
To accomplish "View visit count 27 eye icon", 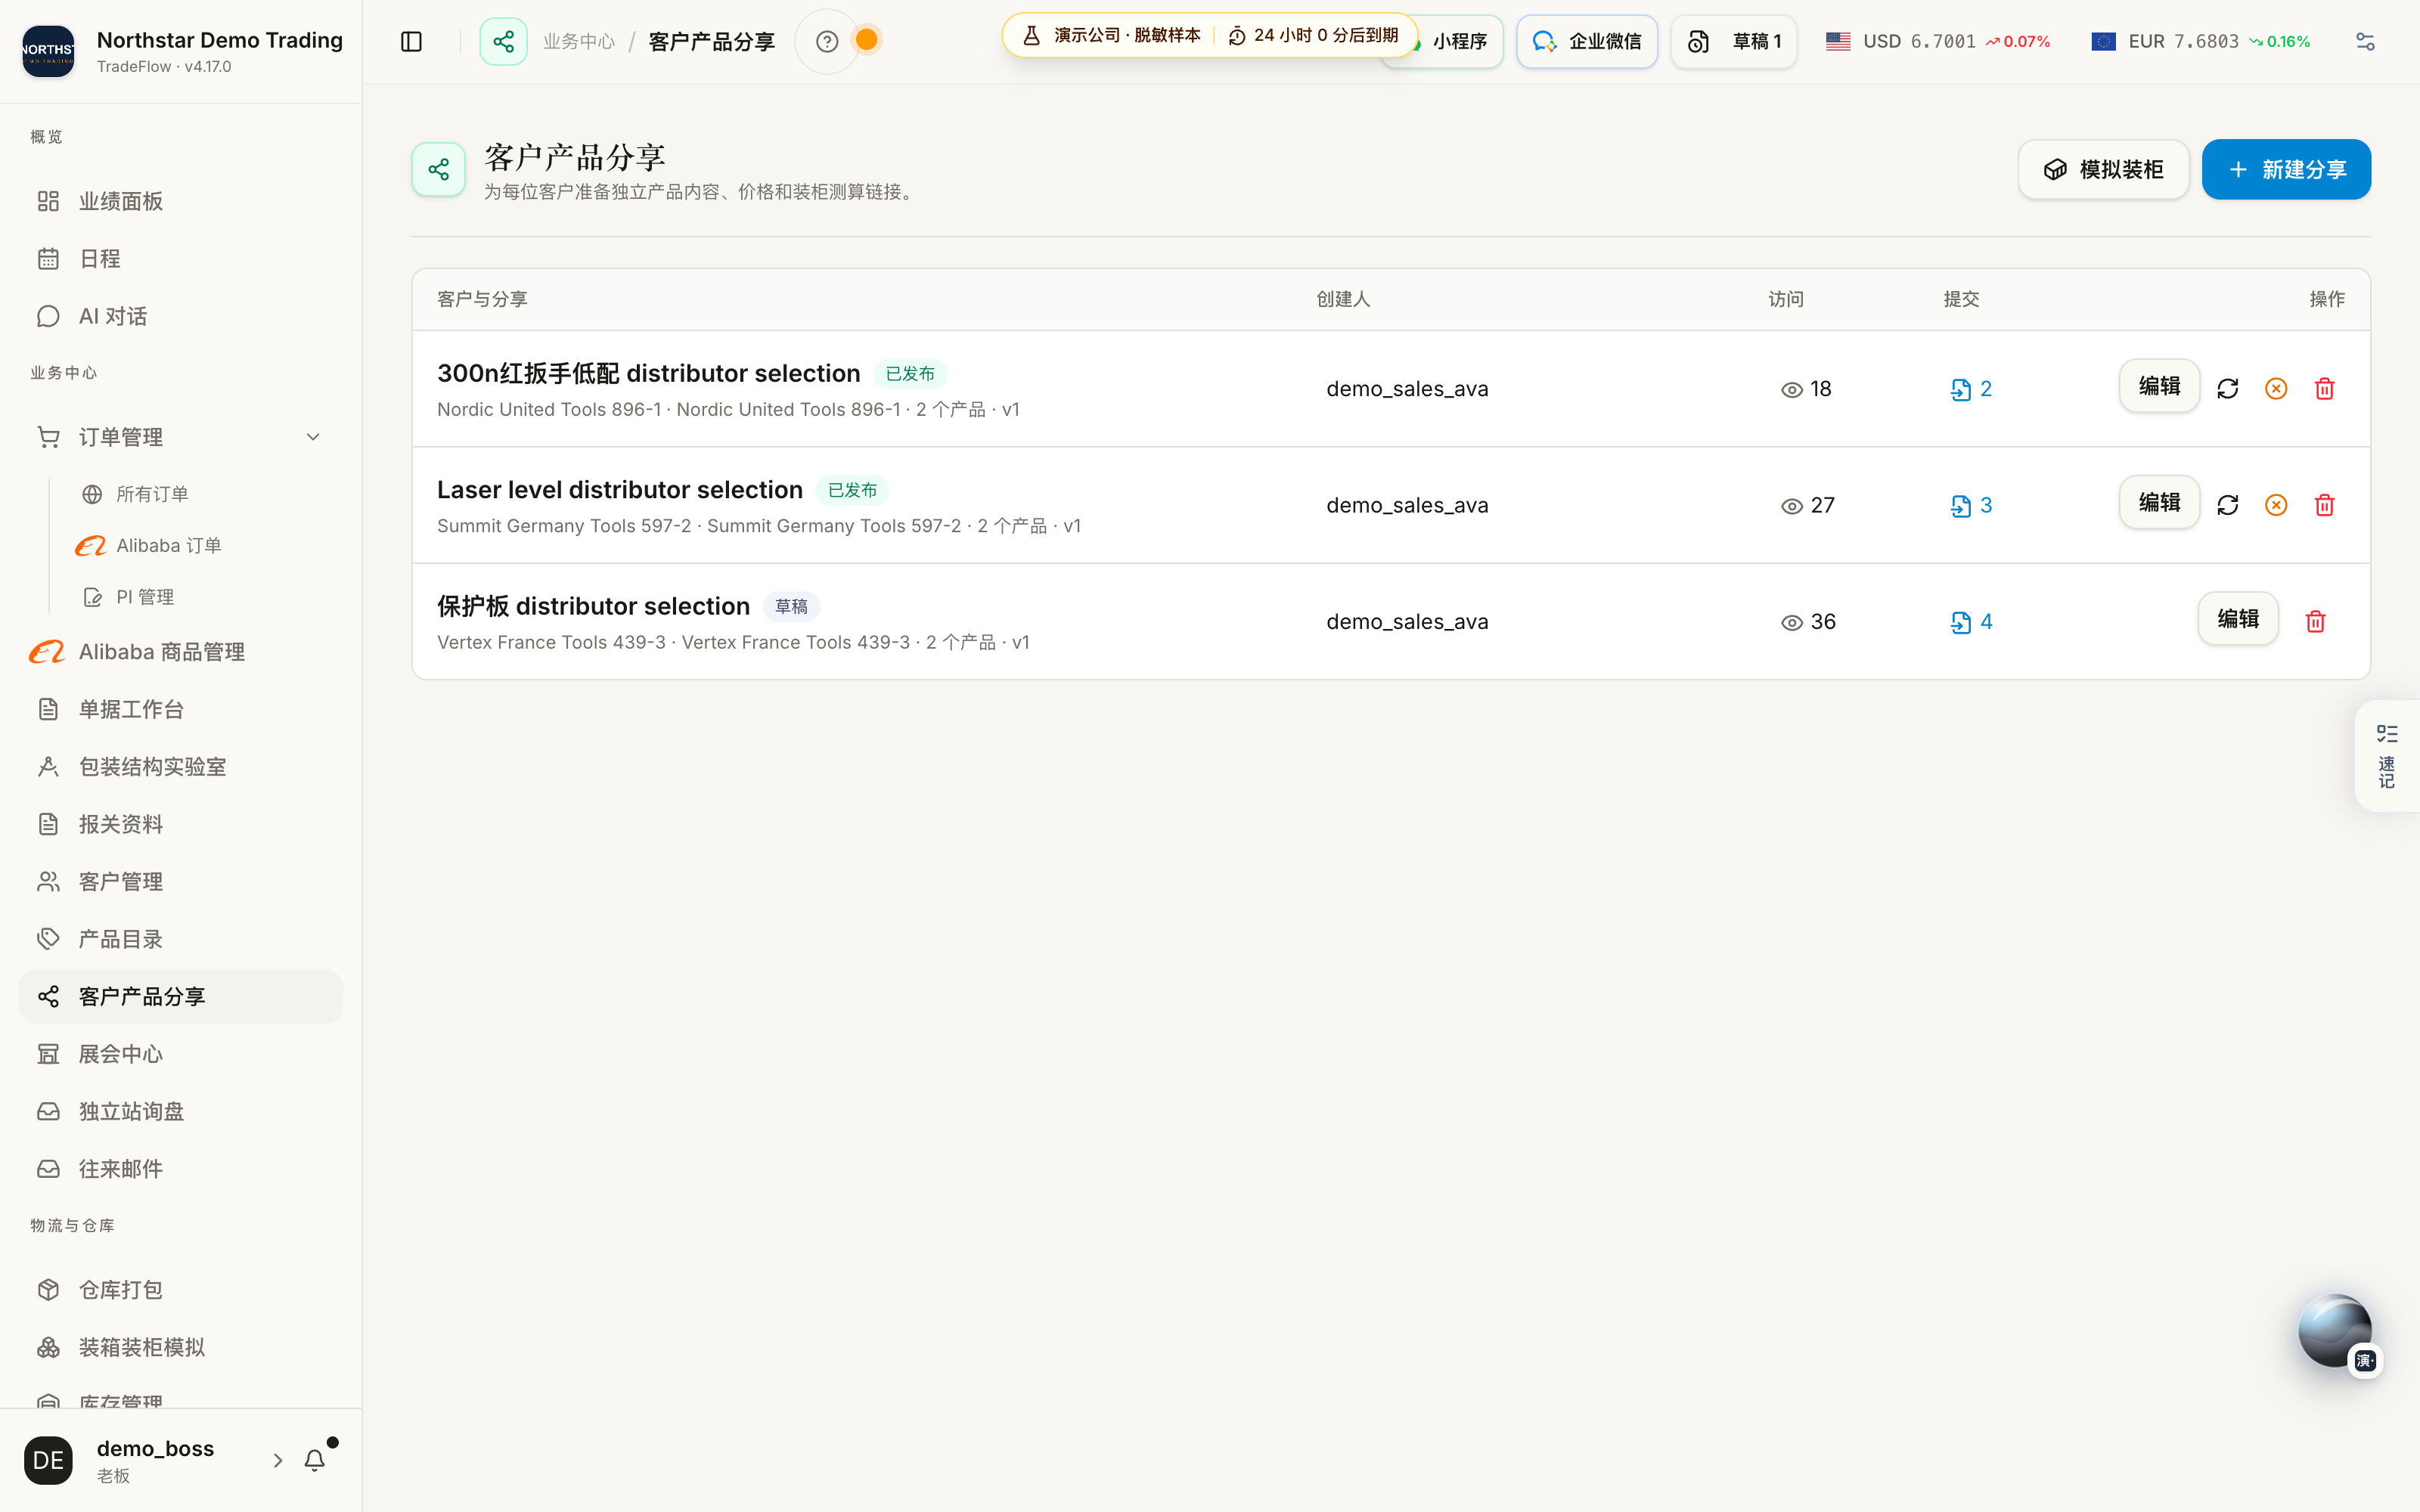I will point(1792,506).
